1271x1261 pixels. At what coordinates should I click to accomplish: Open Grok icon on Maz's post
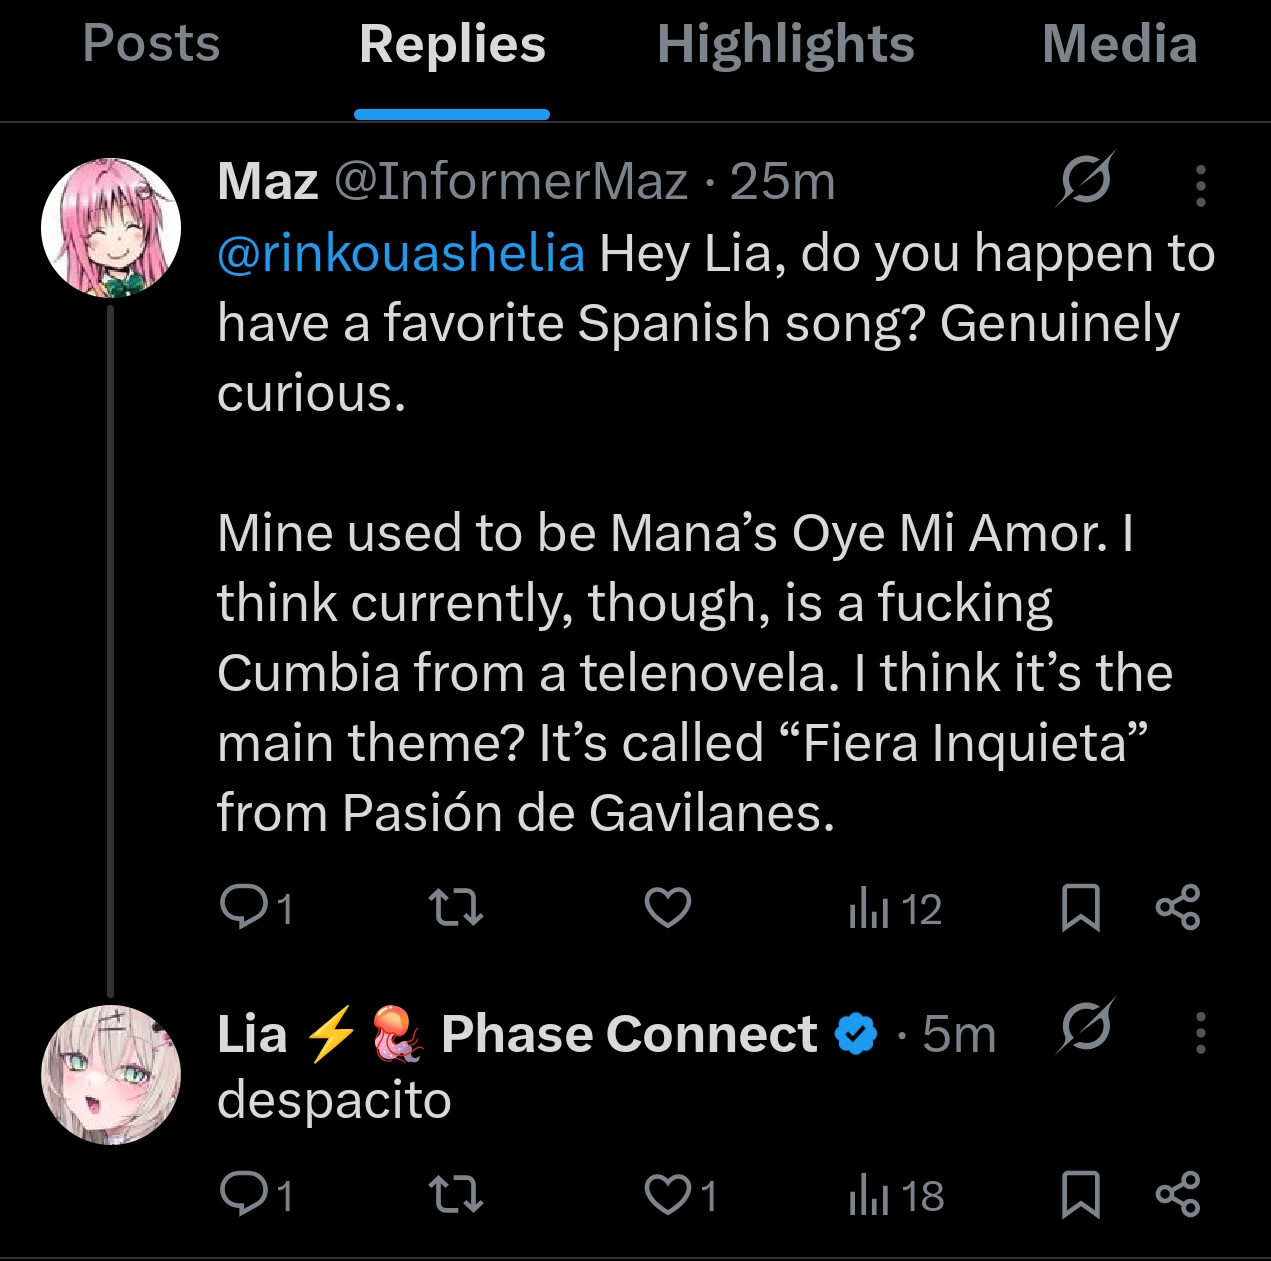pyautogui.click(x=1085, y=181)
